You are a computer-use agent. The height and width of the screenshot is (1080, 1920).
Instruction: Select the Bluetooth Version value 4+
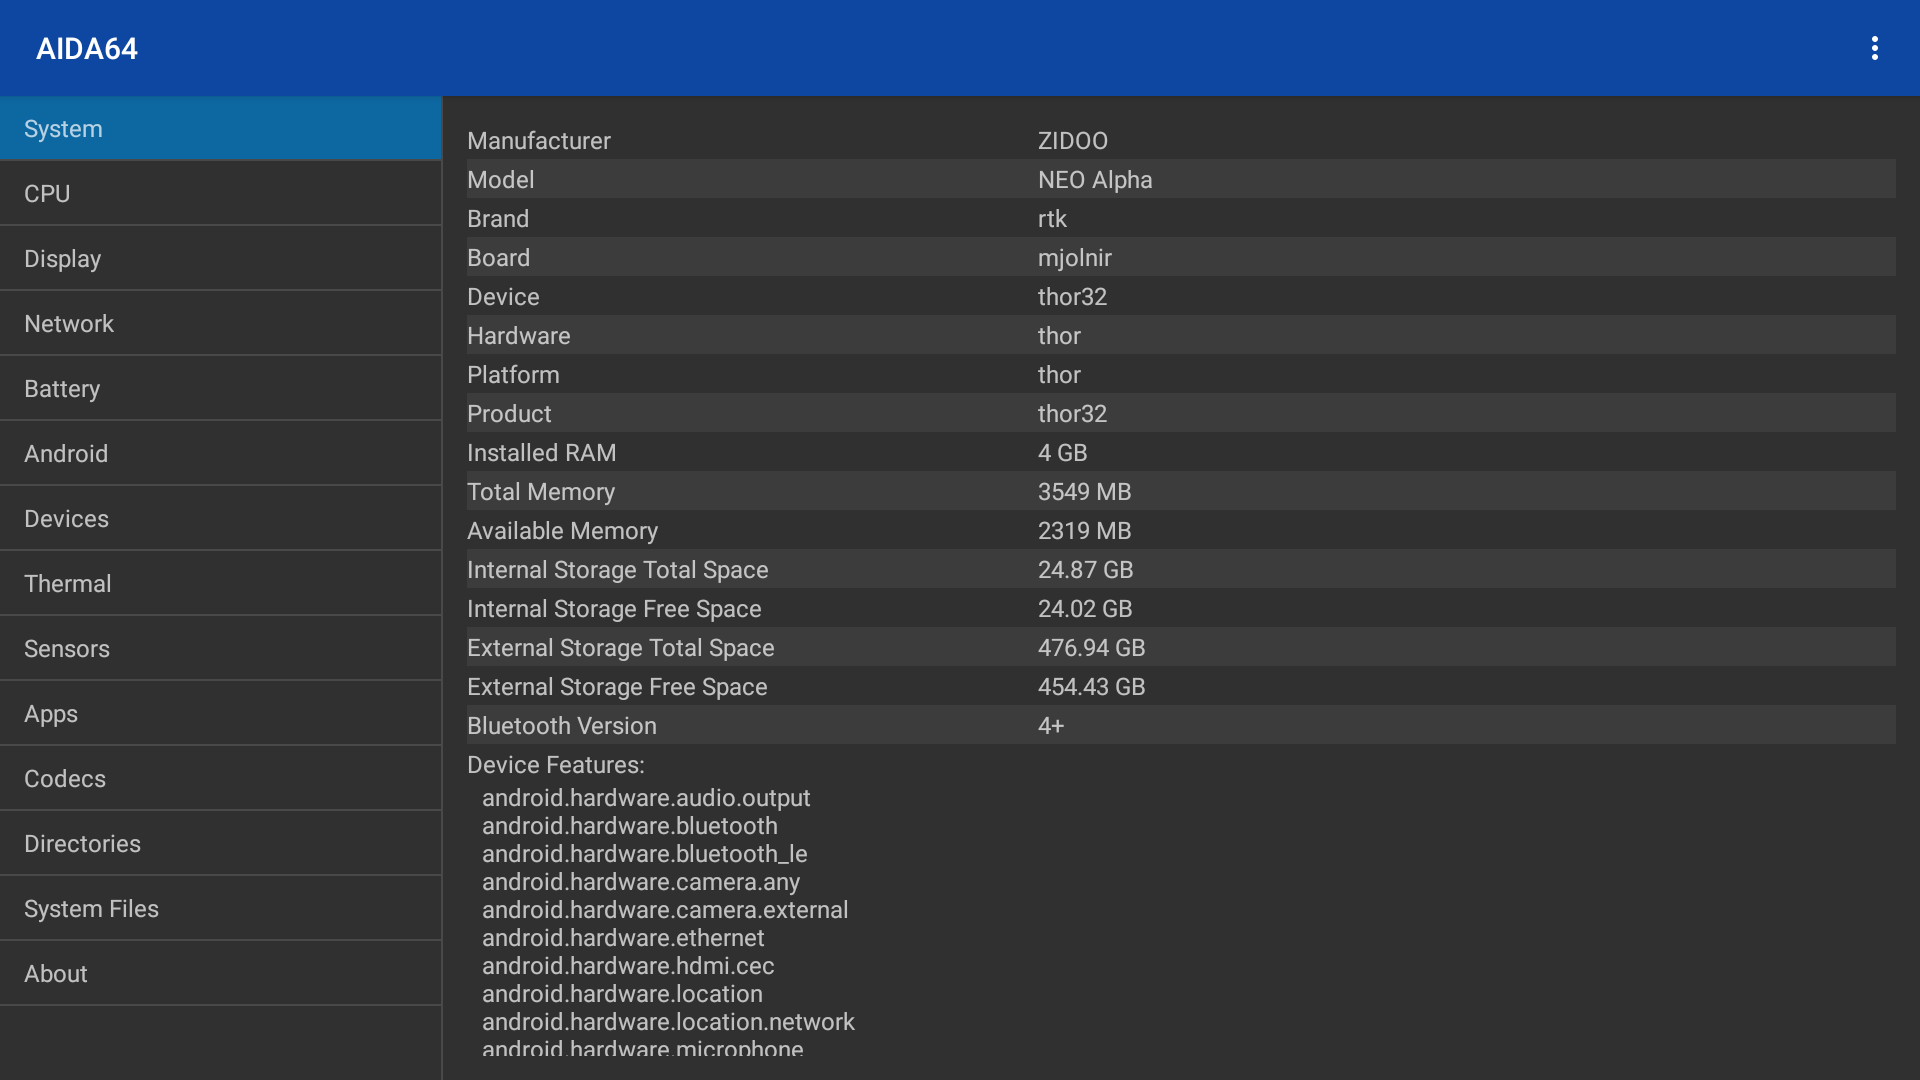[x=1051, y=726]
